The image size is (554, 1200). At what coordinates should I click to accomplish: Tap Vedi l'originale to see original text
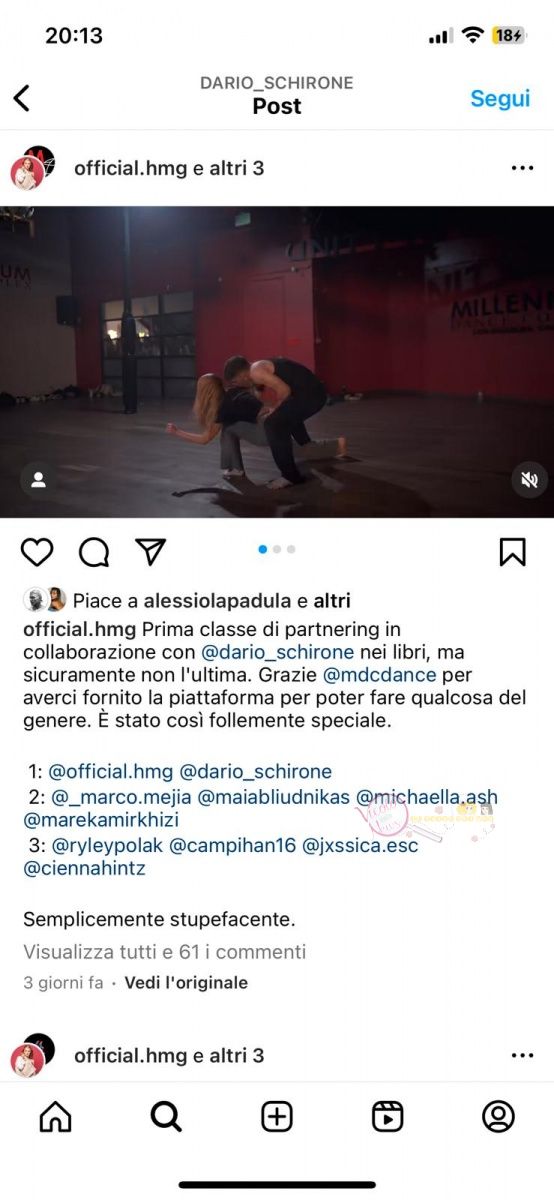(x=186, y=983)
